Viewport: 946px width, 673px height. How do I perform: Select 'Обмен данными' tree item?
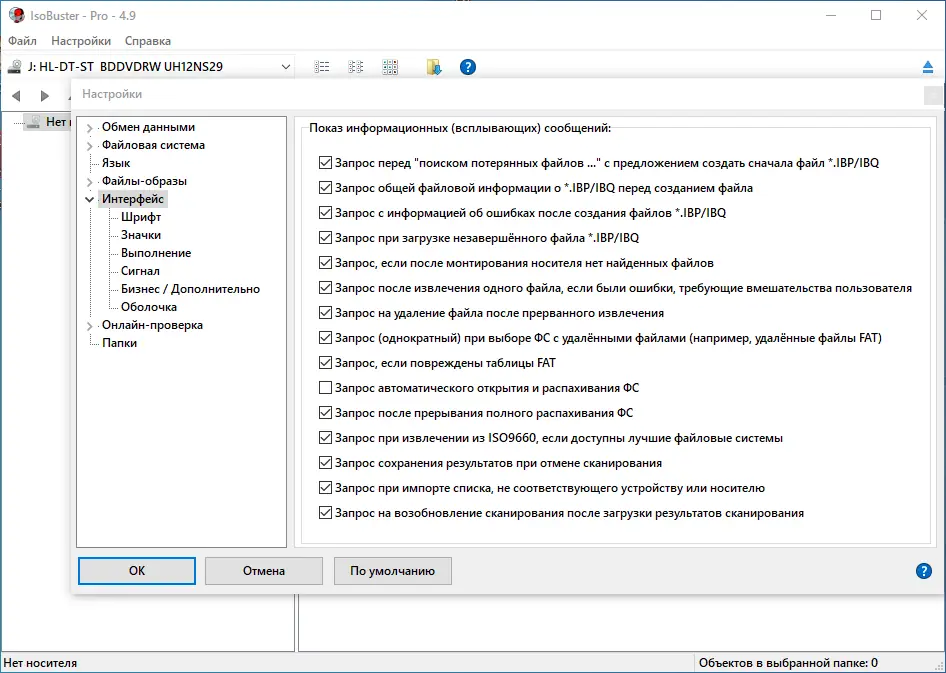(148, 127)
